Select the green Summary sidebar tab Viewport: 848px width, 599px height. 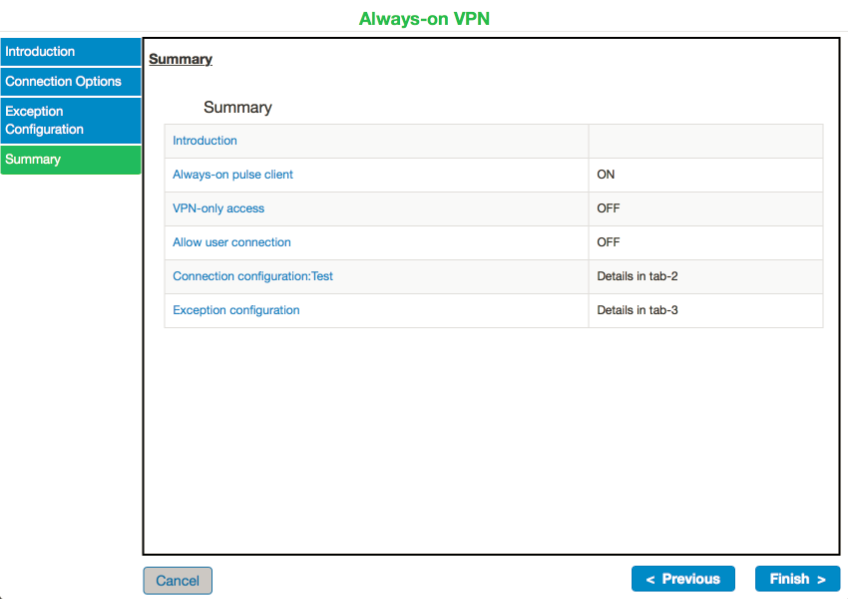click(70, 160)
